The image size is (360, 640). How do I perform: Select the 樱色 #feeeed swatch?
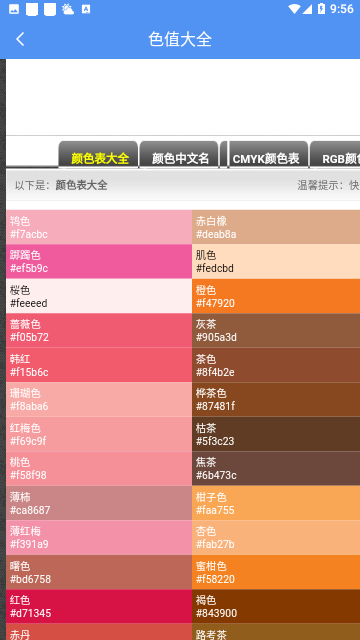tap(99, 296)
